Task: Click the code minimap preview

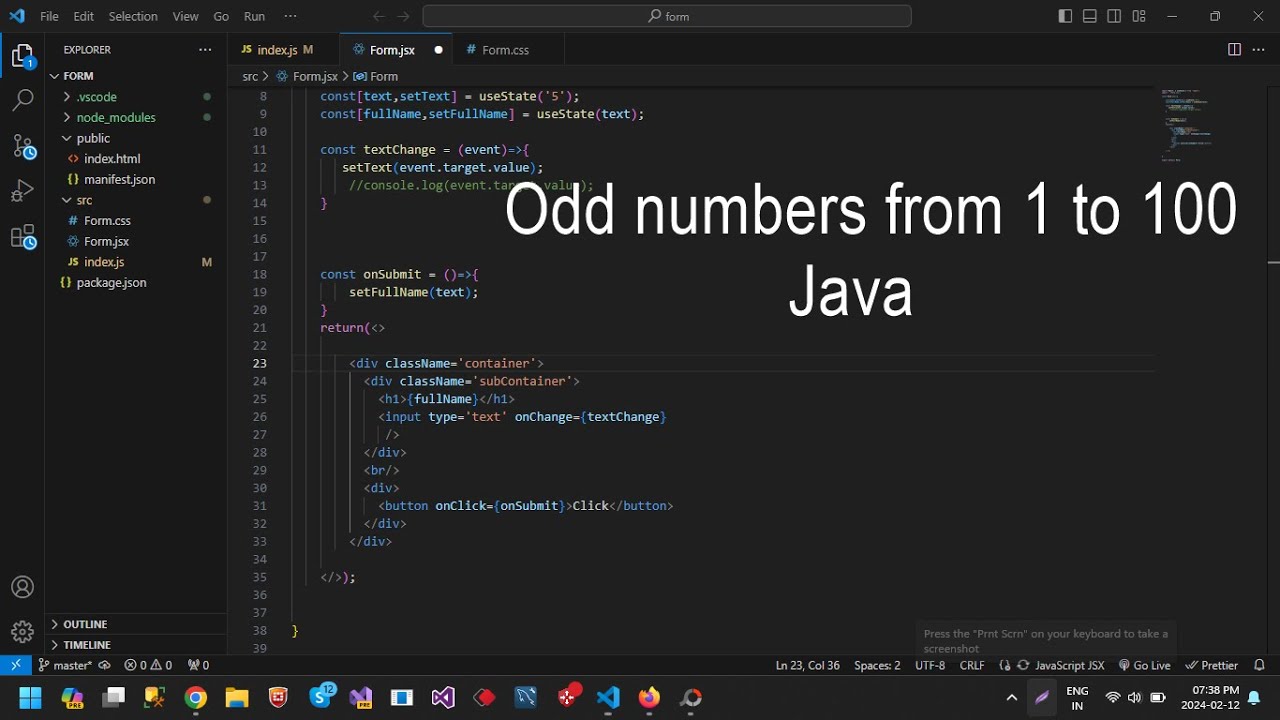Action: [1187, 125]
